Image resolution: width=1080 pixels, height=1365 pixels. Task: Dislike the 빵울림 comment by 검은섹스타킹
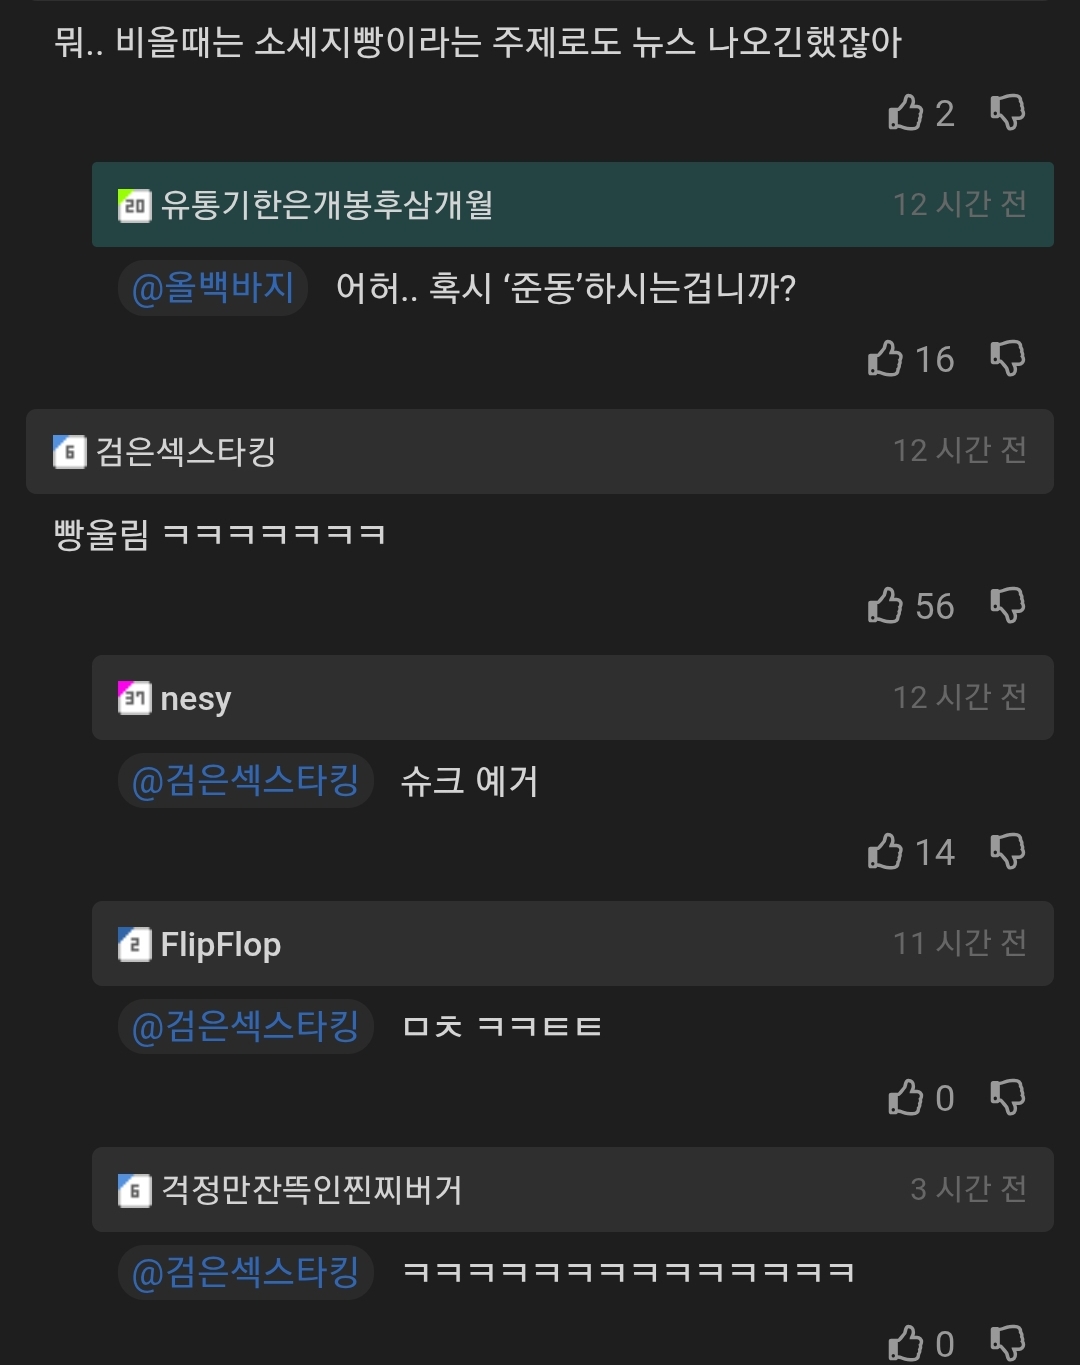1008,605
